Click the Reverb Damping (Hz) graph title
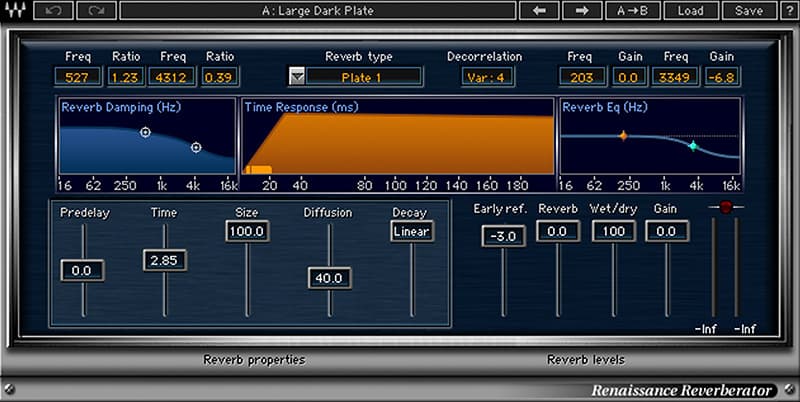 click(121, 107)
